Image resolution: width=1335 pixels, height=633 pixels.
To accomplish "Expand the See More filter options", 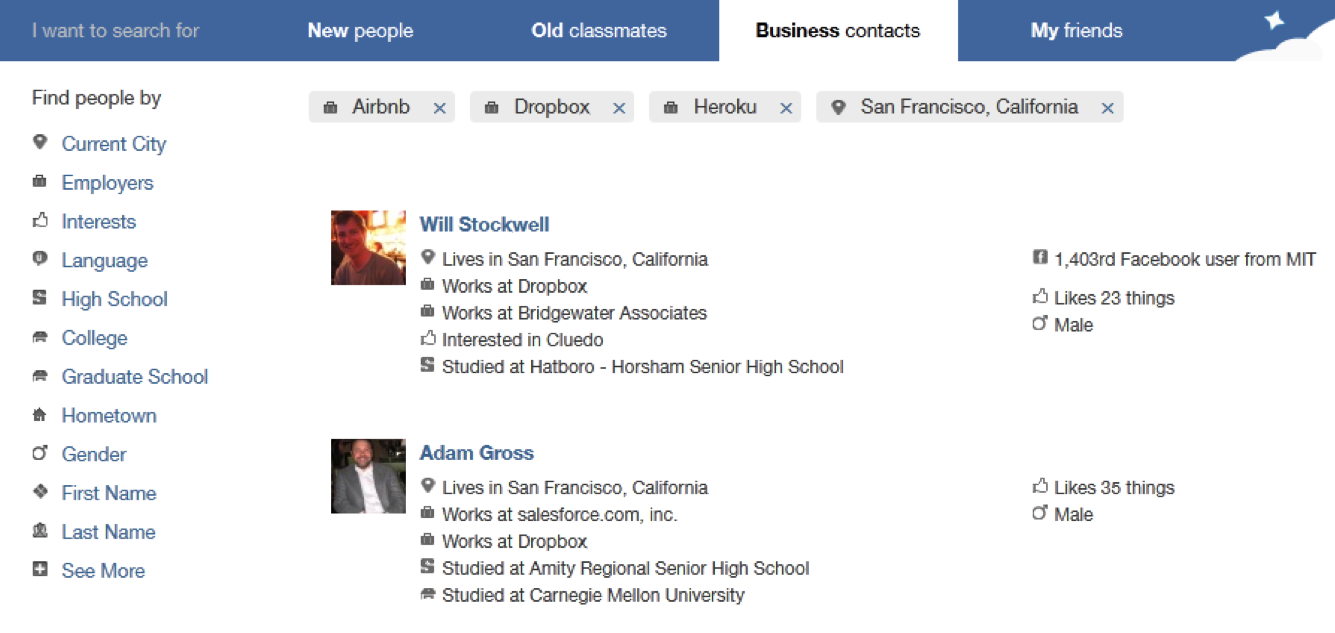I will [102, 571].
